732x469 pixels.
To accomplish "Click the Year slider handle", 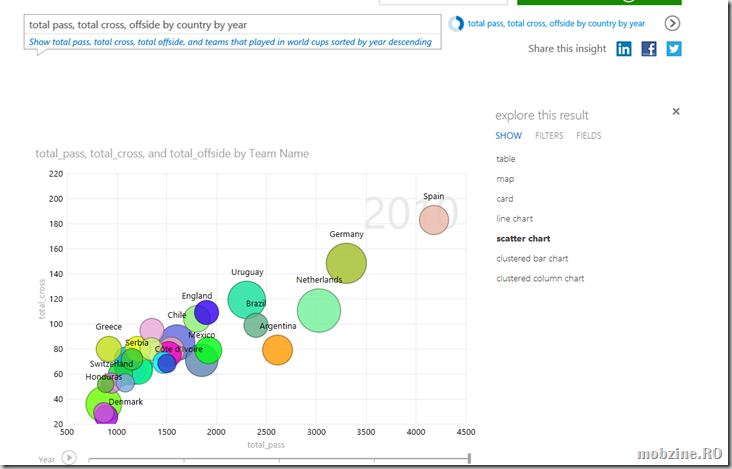I will 469,458.
